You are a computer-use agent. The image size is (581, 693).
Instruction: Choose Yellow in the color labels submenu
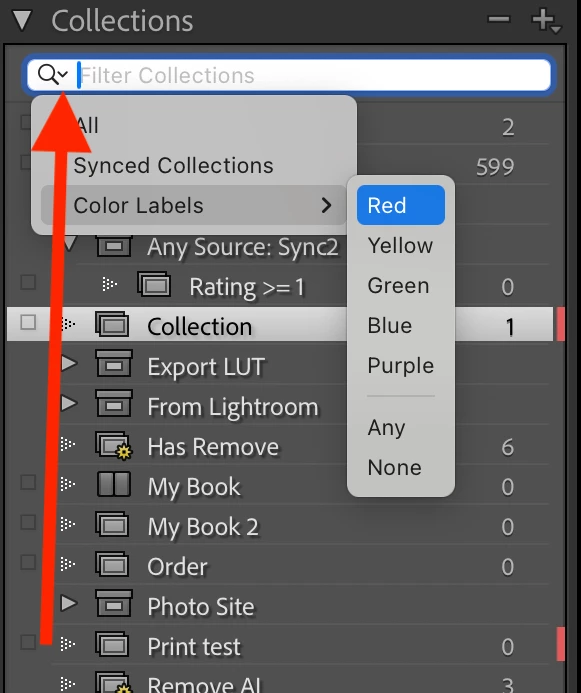[401, 245]
